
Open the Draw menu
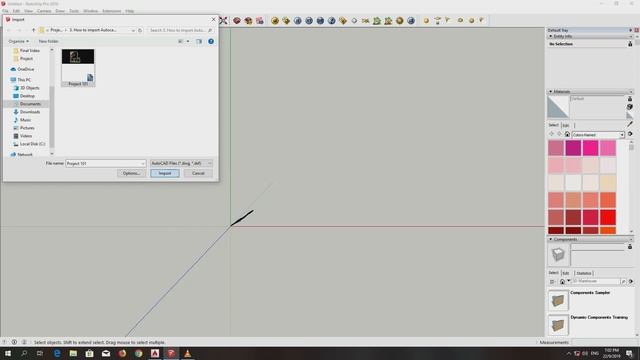(60, 11)
